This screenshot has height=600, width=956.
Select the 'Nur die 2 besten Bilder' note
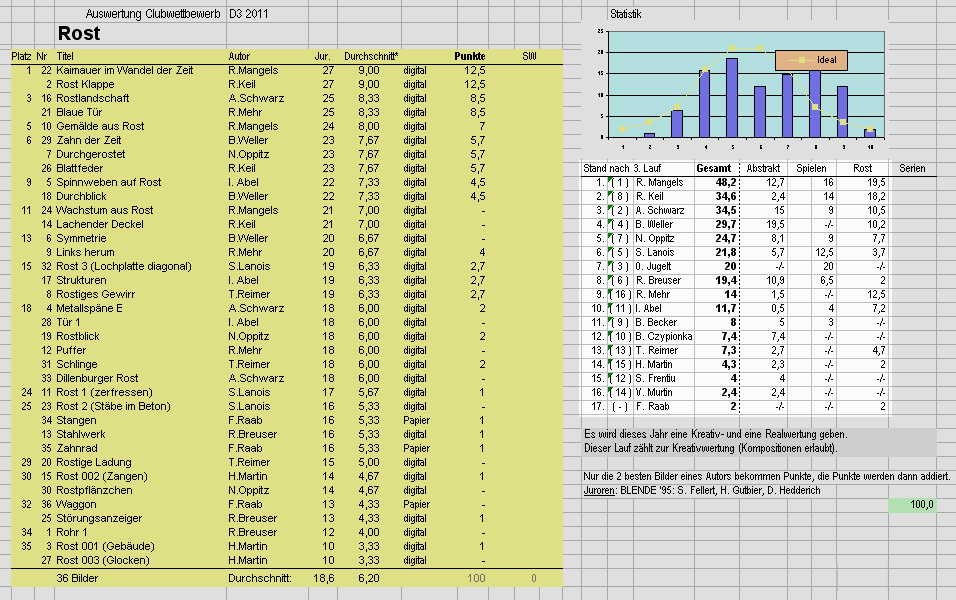[766, 477]
